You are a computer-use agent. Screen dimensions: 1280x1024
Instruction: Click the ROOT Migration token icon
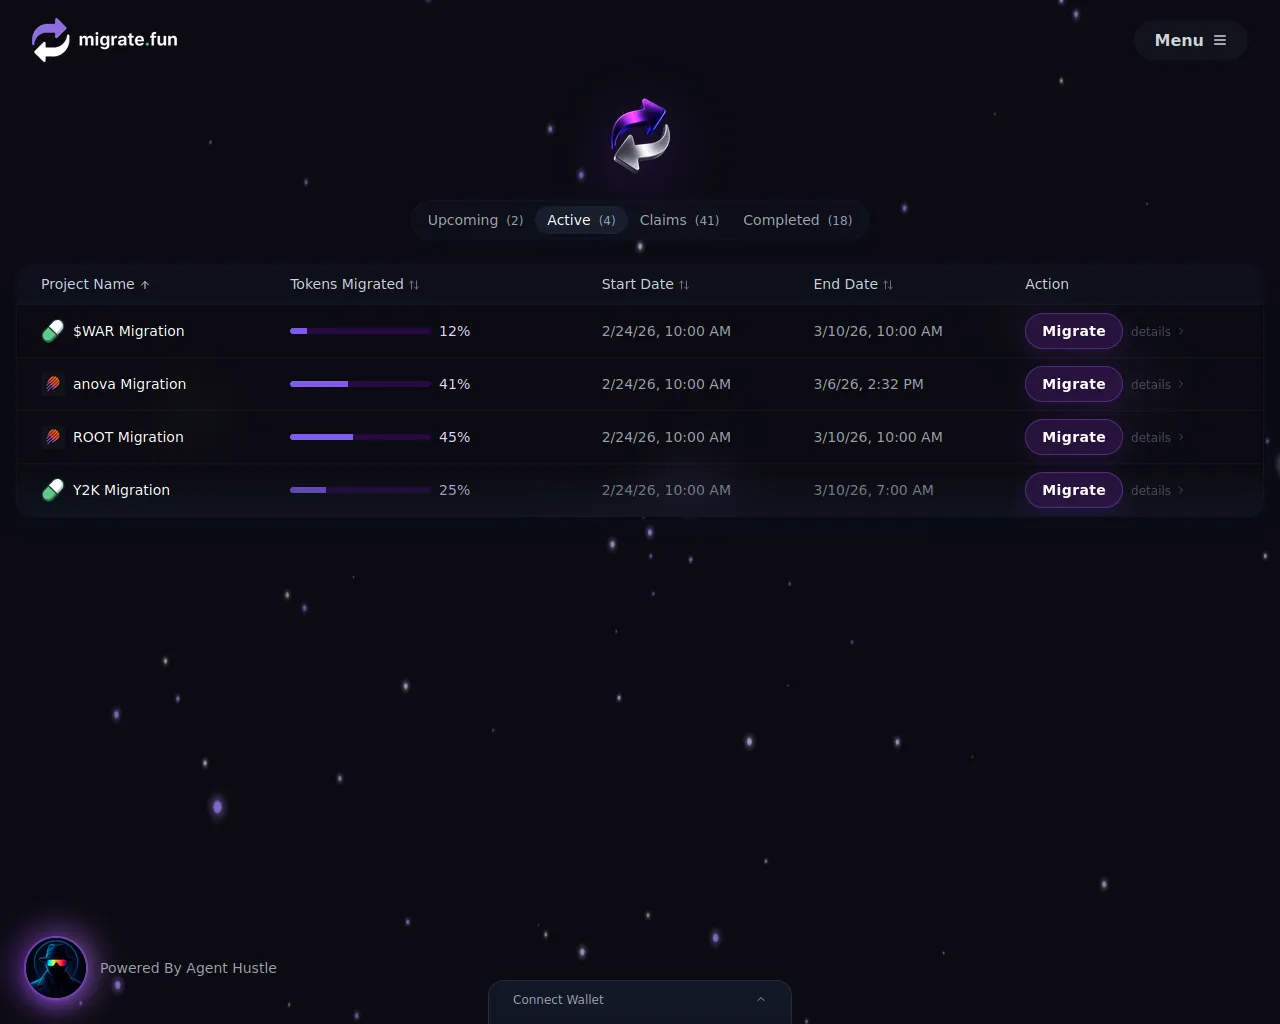pyautogui.click(x=53, y=437)
